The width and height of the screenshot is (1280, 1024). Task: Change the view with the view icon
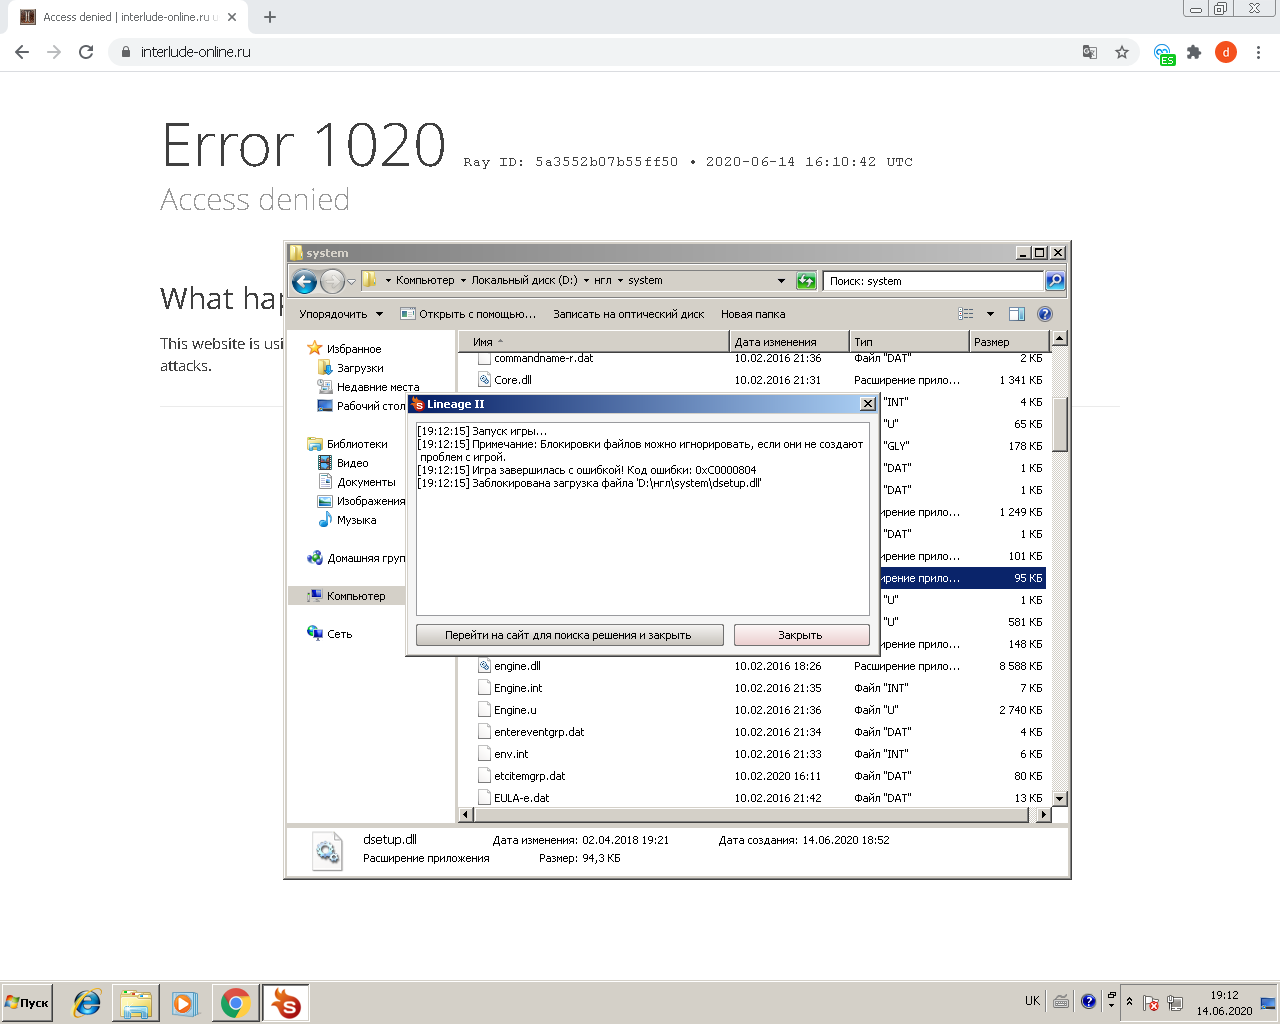click(965, 314)
